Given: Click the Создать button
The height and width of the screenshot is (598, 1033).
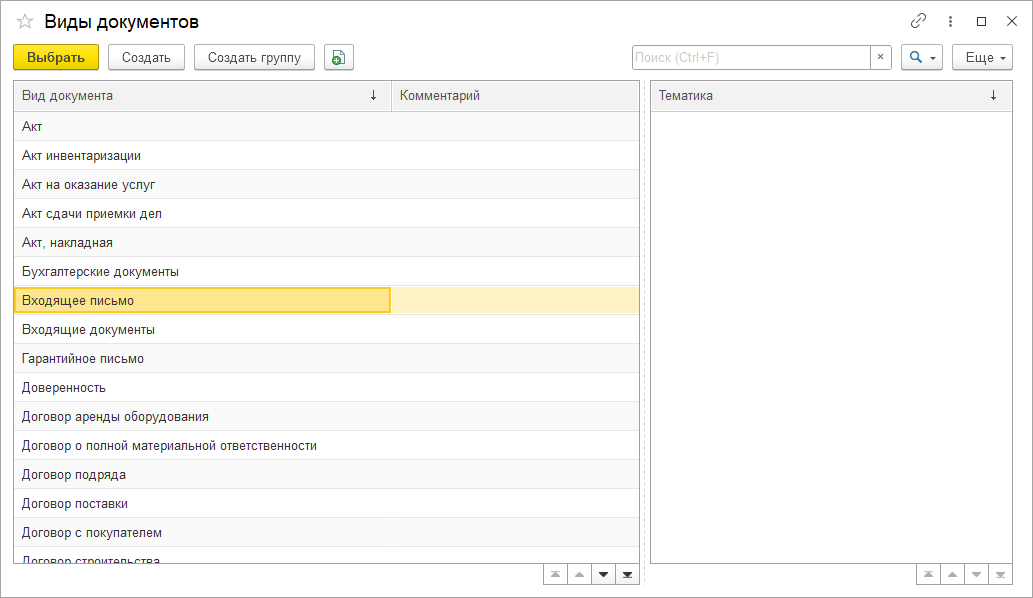Looking at the screenshot, I should 146,58.
